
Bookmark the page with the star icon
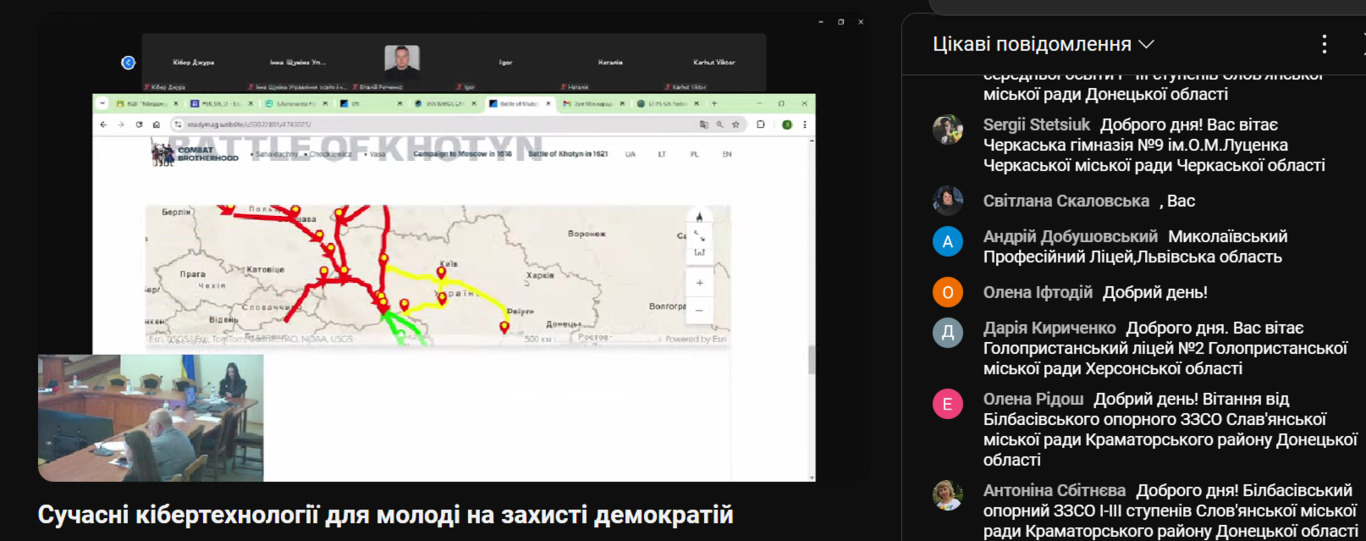(735, 124)
